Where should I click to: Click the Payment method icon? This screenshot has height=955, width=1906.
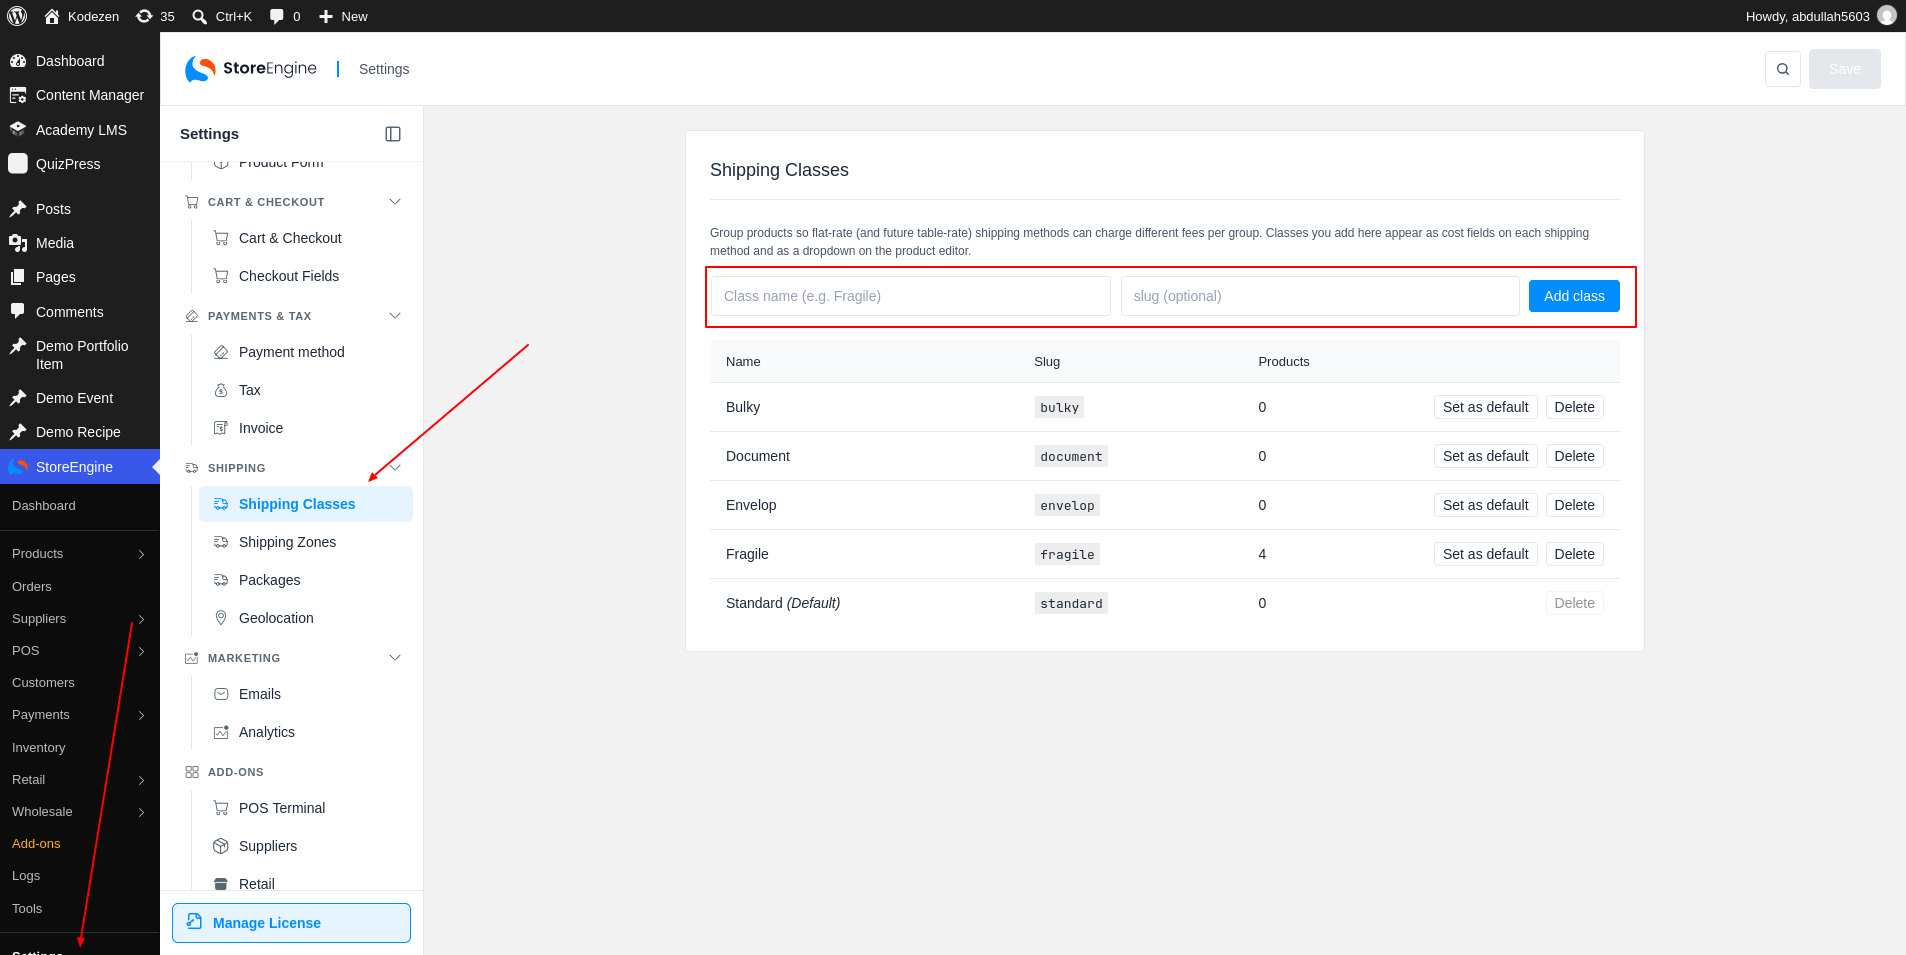(x=221, y=352)
